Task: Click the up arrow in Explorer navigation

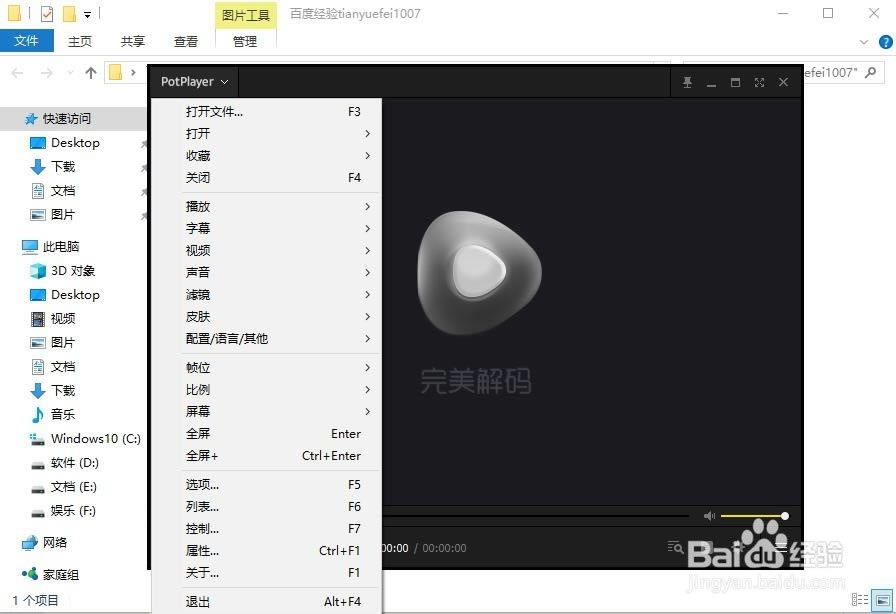Action: coord(91,72)
